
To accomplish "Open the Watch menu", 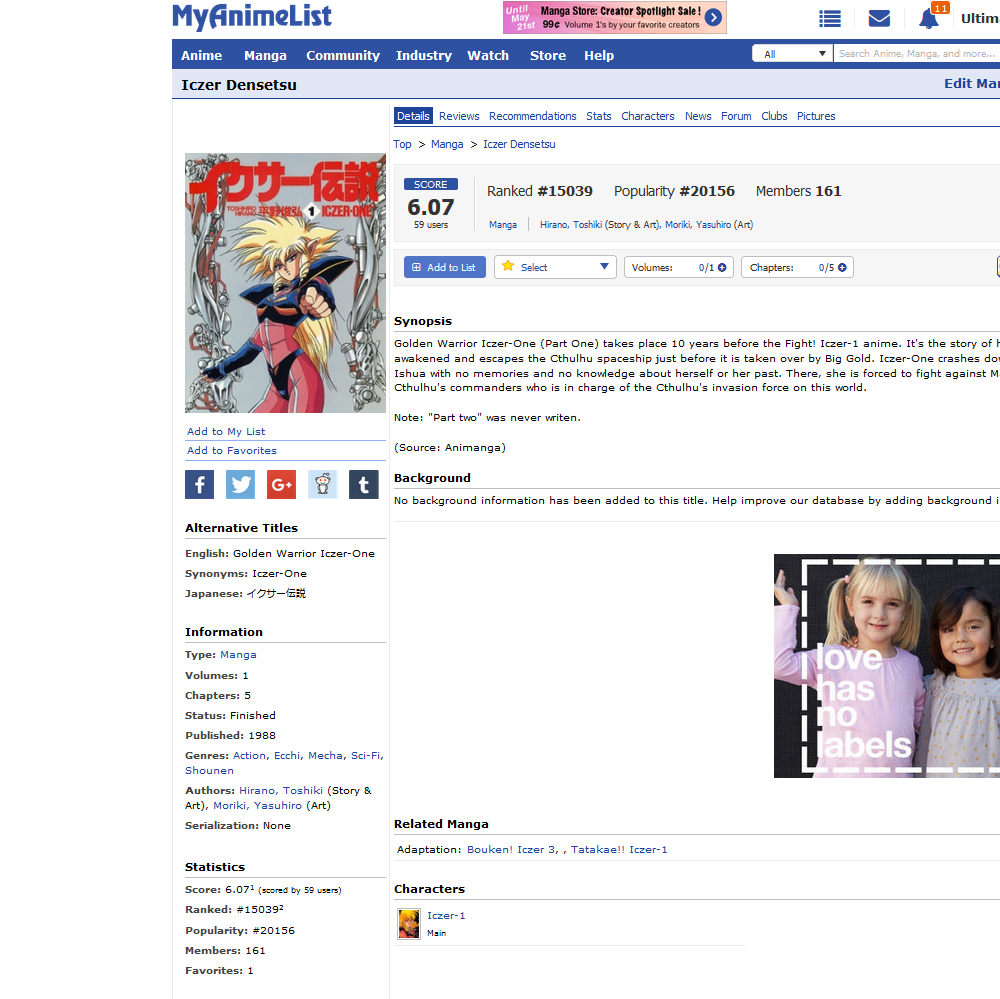I will 488,56.
